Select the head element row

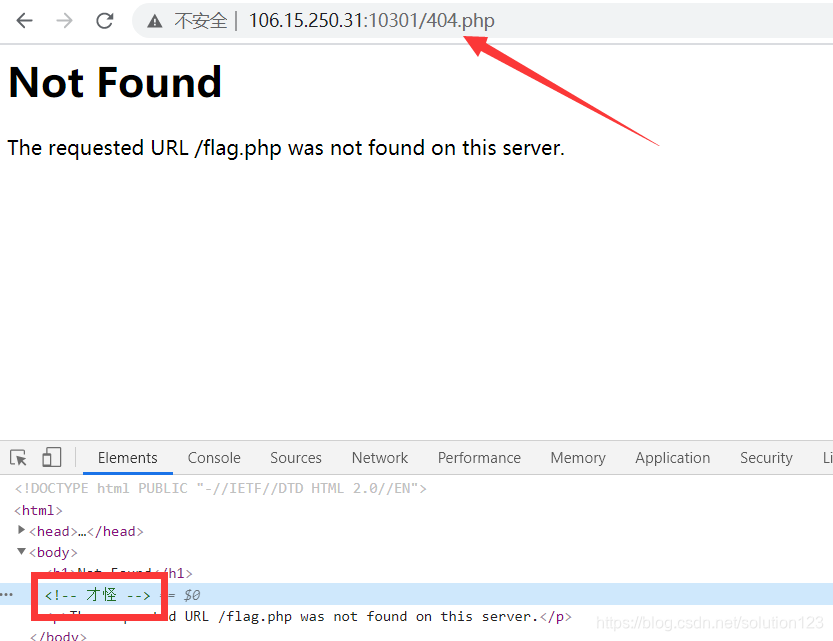86,532
